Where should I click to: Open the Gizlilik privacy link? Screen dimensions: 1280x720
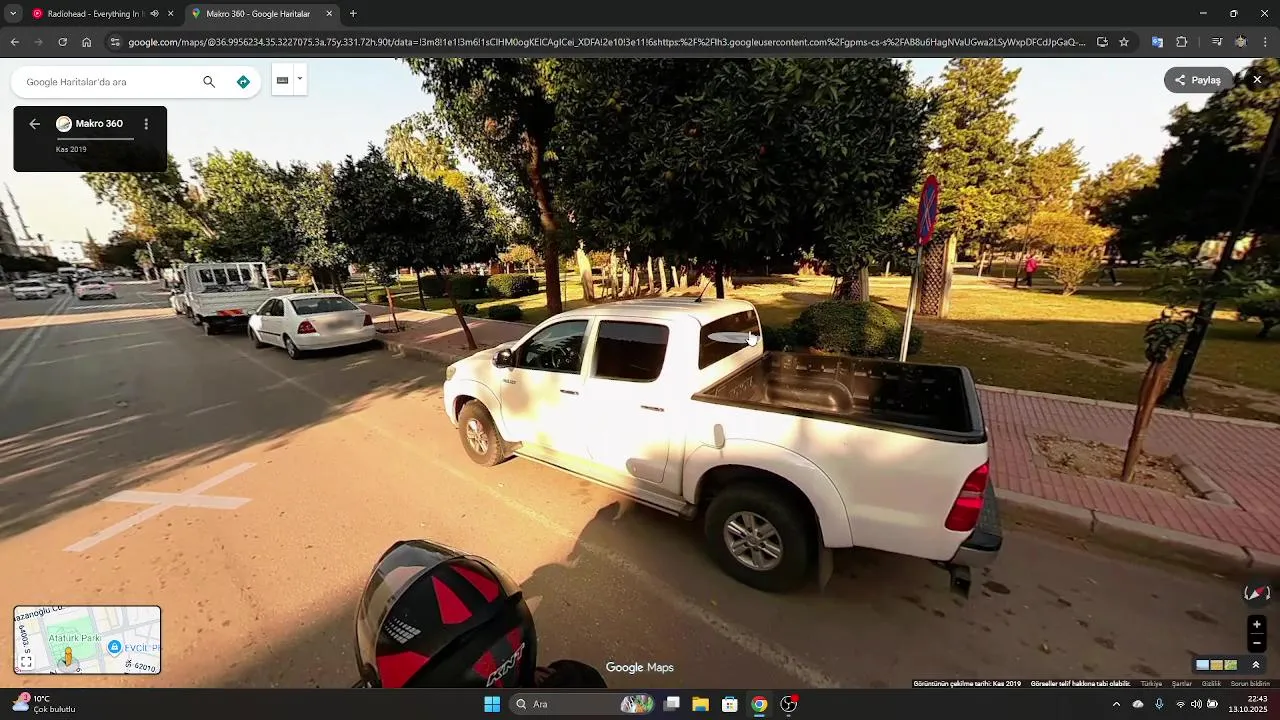point(1211,684)
